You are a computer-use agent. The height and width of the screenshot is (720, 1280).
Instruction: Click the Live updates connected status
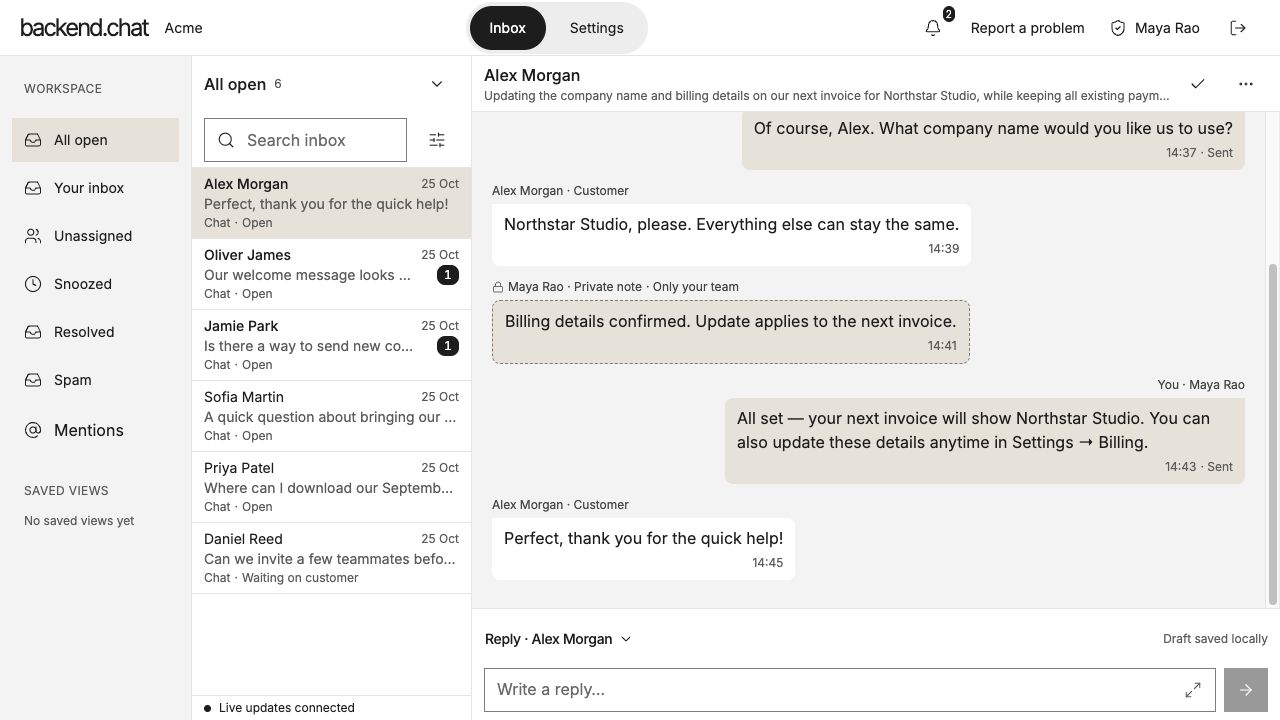279,708
